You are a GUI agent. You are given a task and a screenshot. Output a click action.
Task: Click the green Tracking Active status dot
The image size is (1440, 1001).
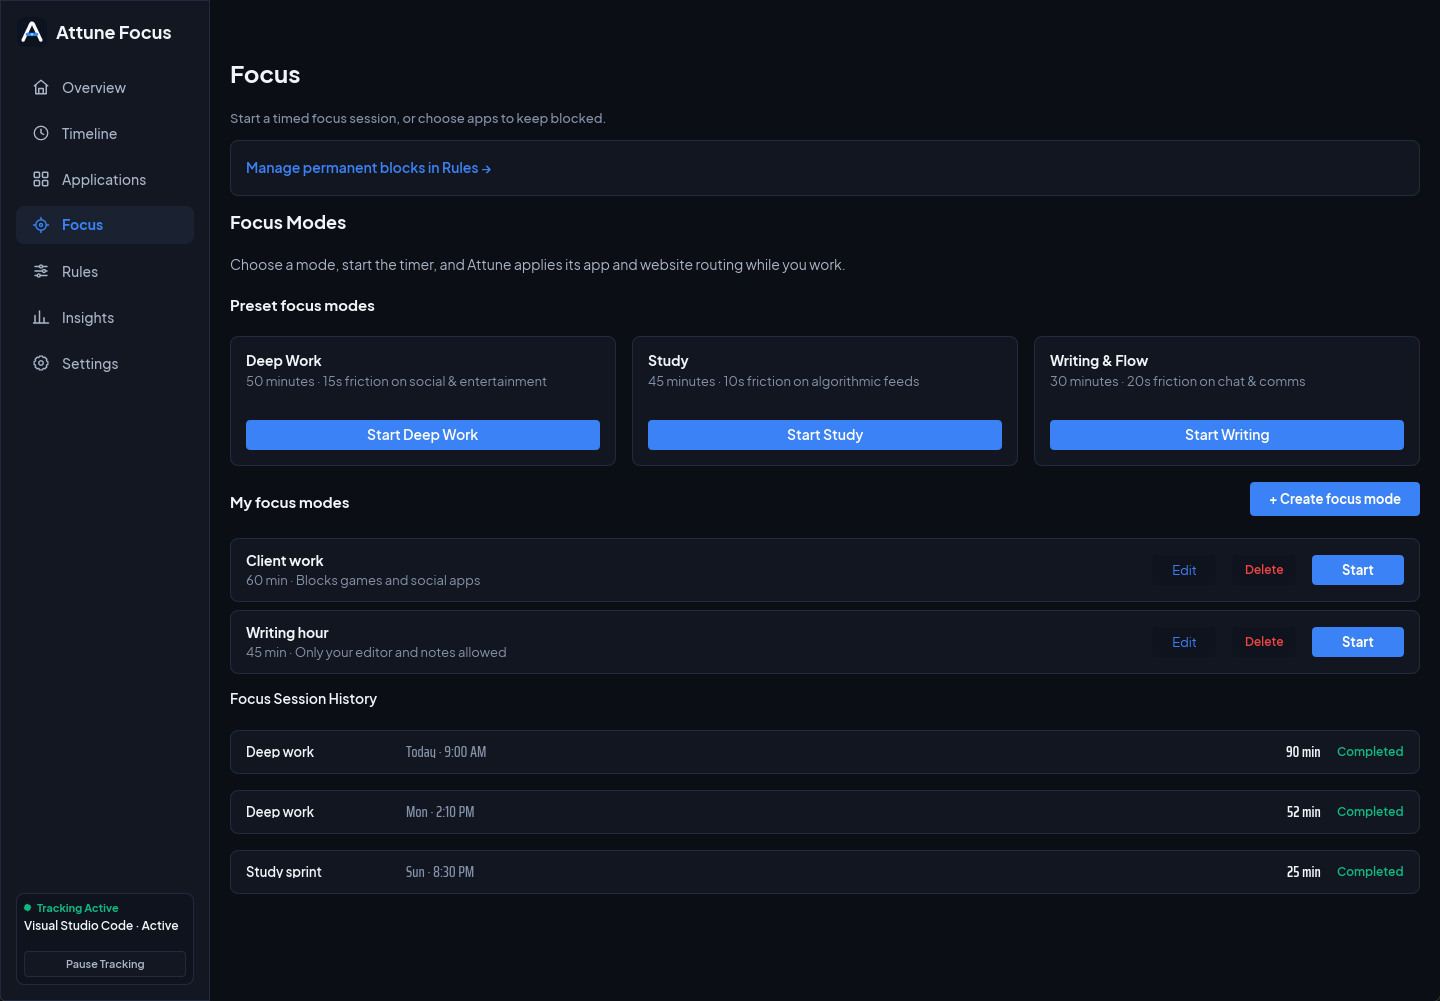pos(28,908)
